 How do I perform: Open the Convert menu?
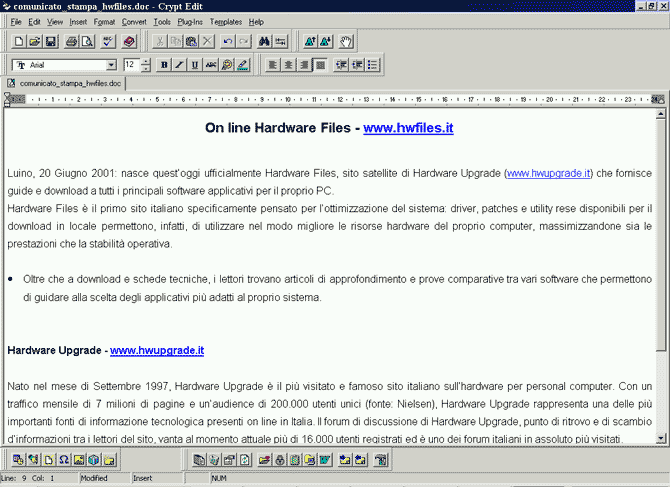click(134, 22)
